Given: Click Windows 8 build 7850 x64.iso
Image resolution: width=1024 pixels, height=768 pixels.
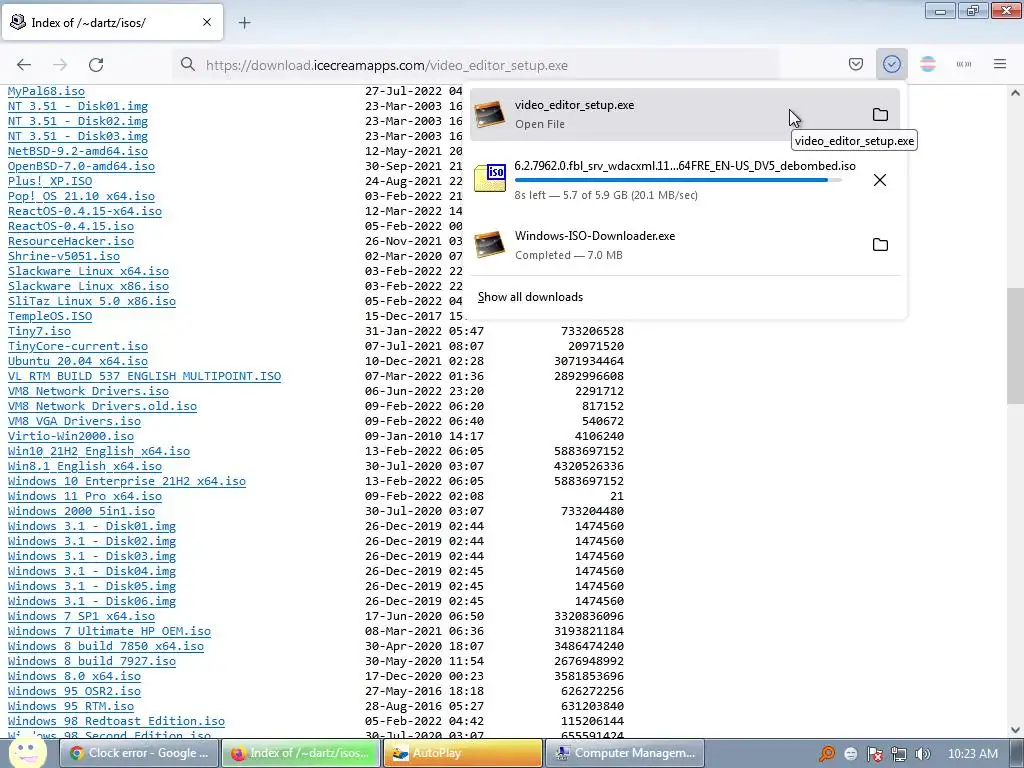Looking at the screenshot, I should tap(106, 647).
